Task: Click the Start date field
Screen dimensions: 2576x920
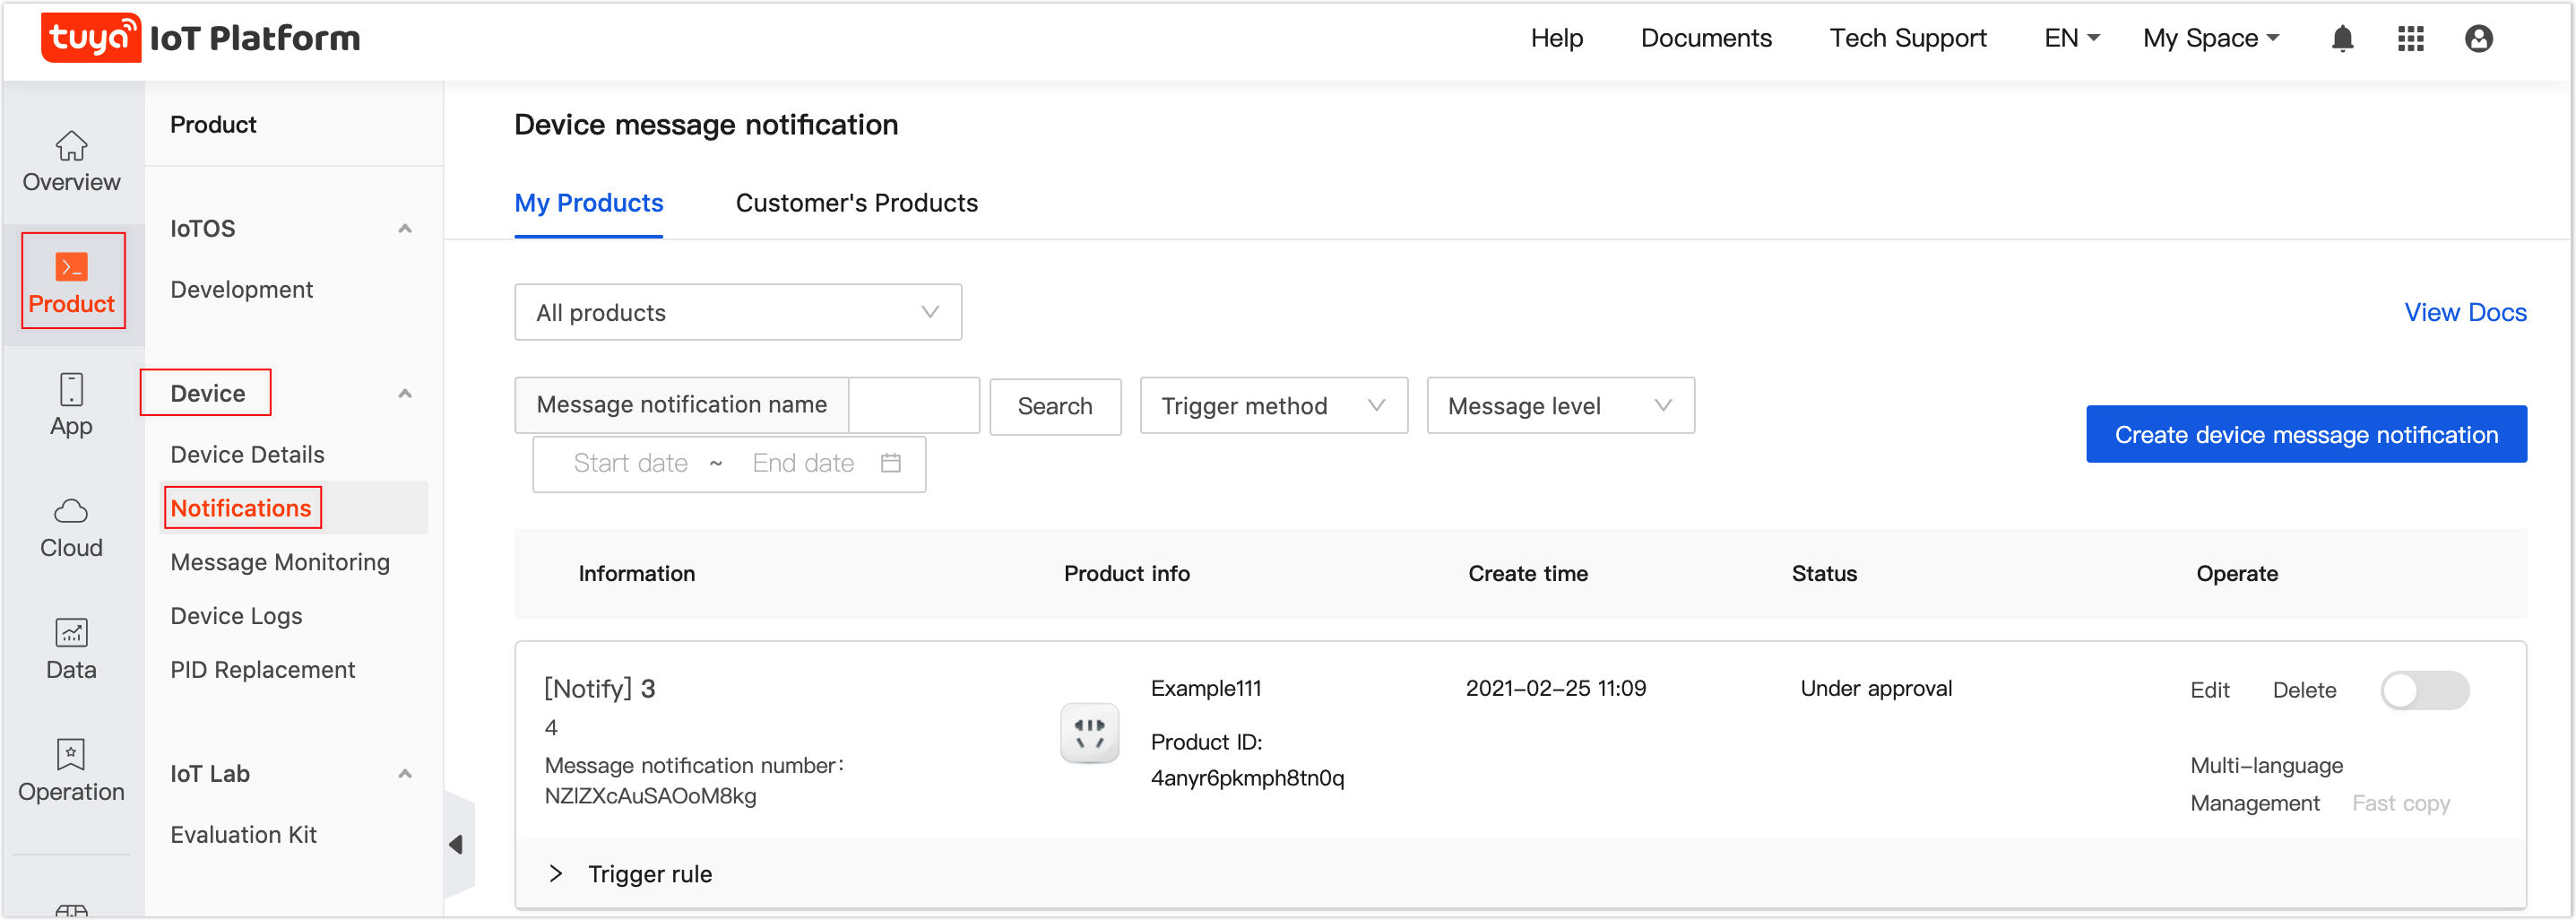Action: [x=630, y=463]
